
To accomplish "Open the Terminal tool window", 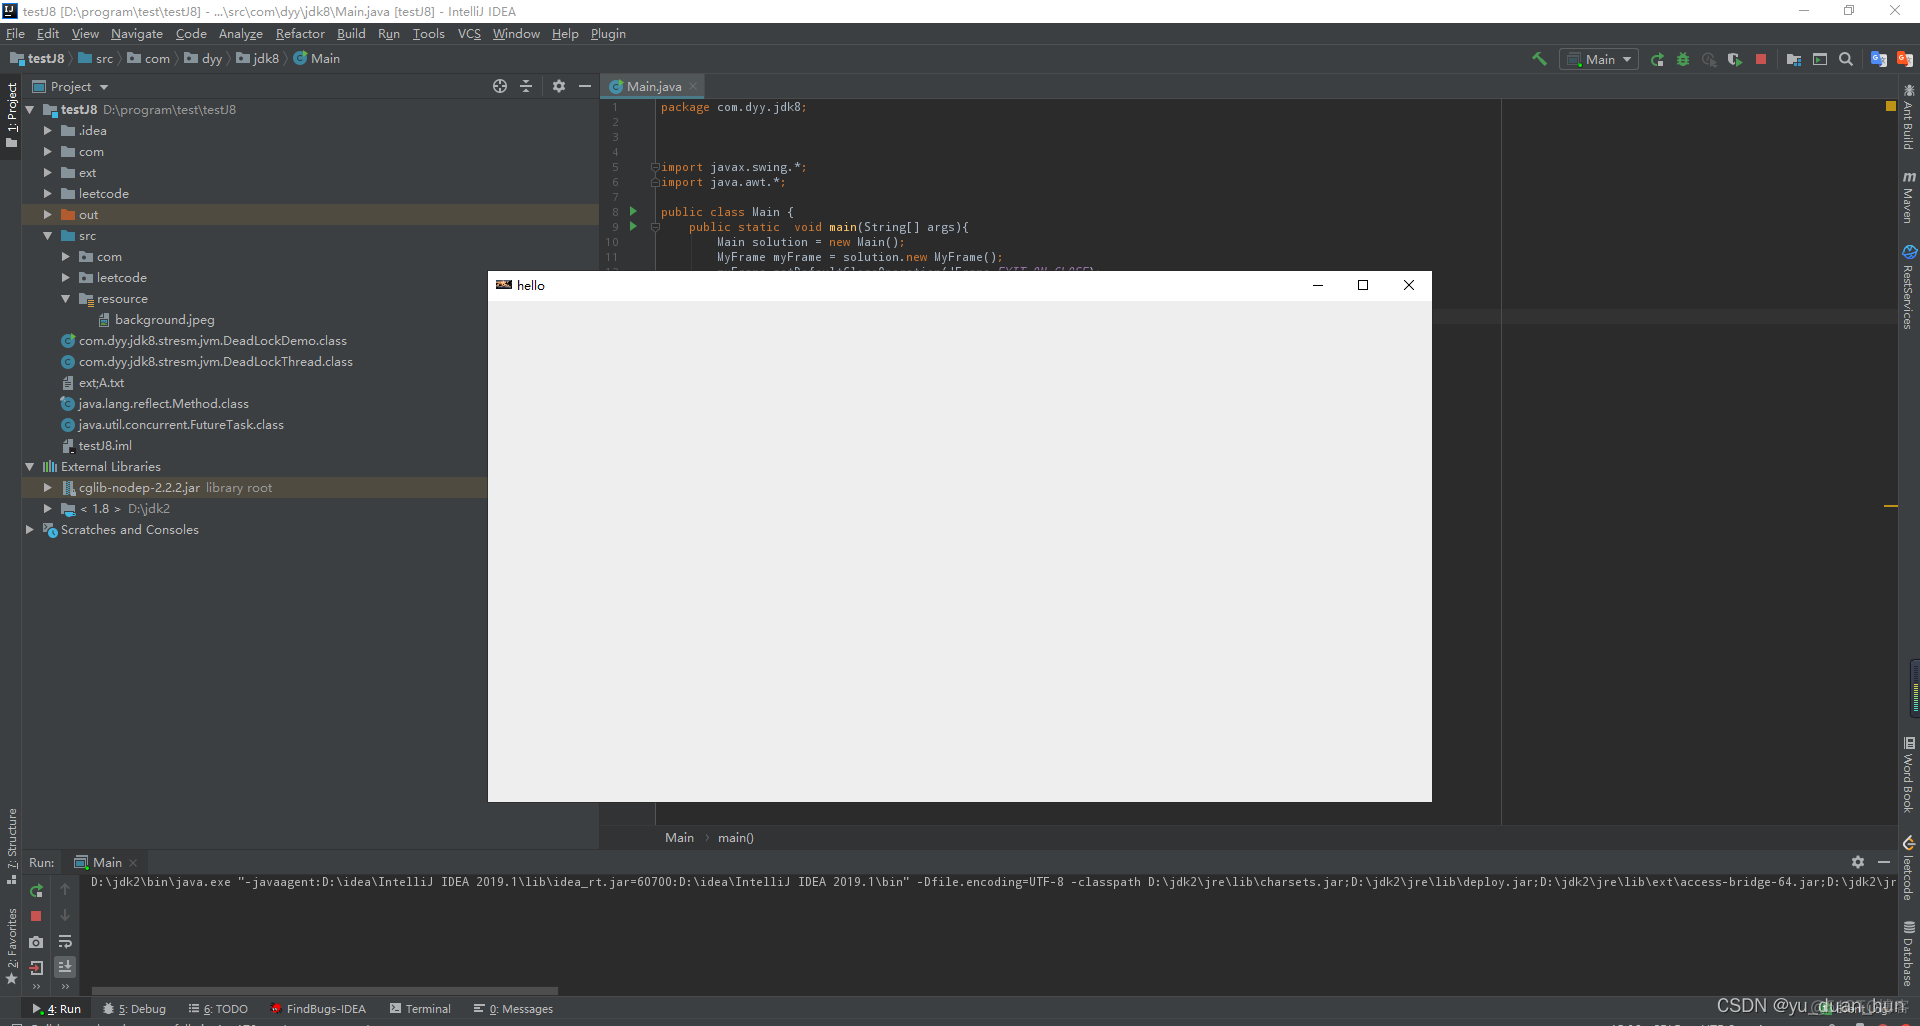I will [x=420, y=1009].
